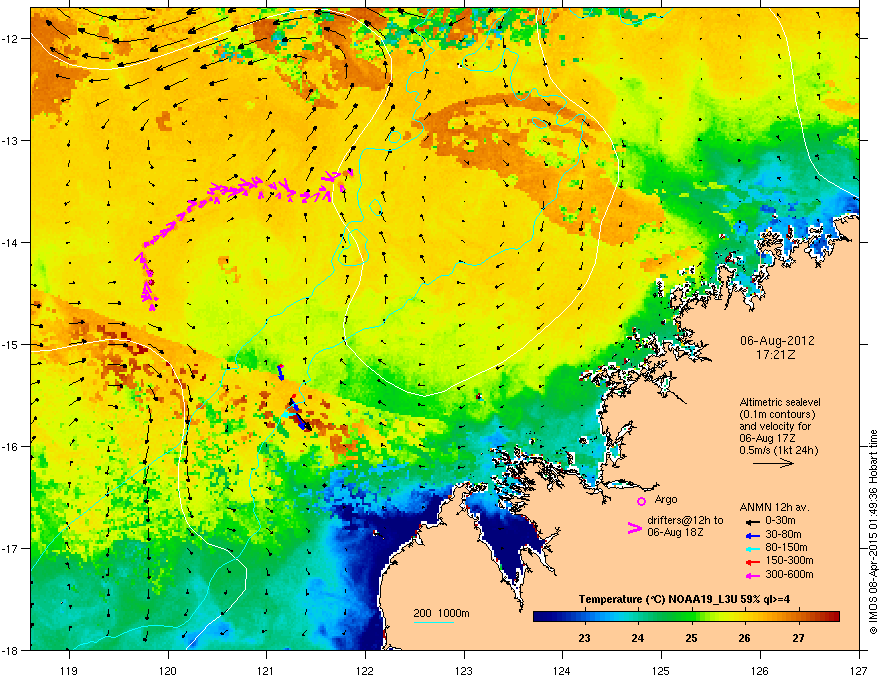
Task: Click longitude axis label 122
Action: [x=365, y=670]
